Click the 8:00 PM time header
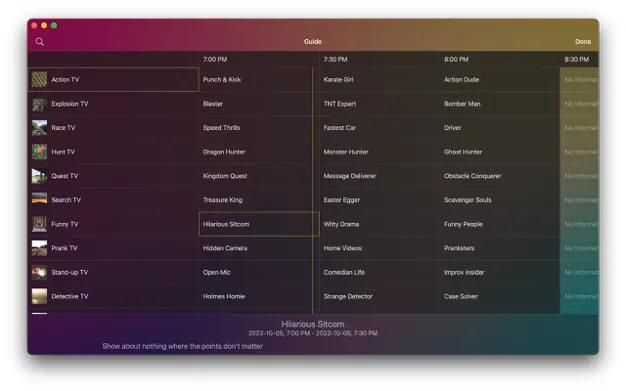This screenshot has height=391, width=626. [x=456, y=60]
